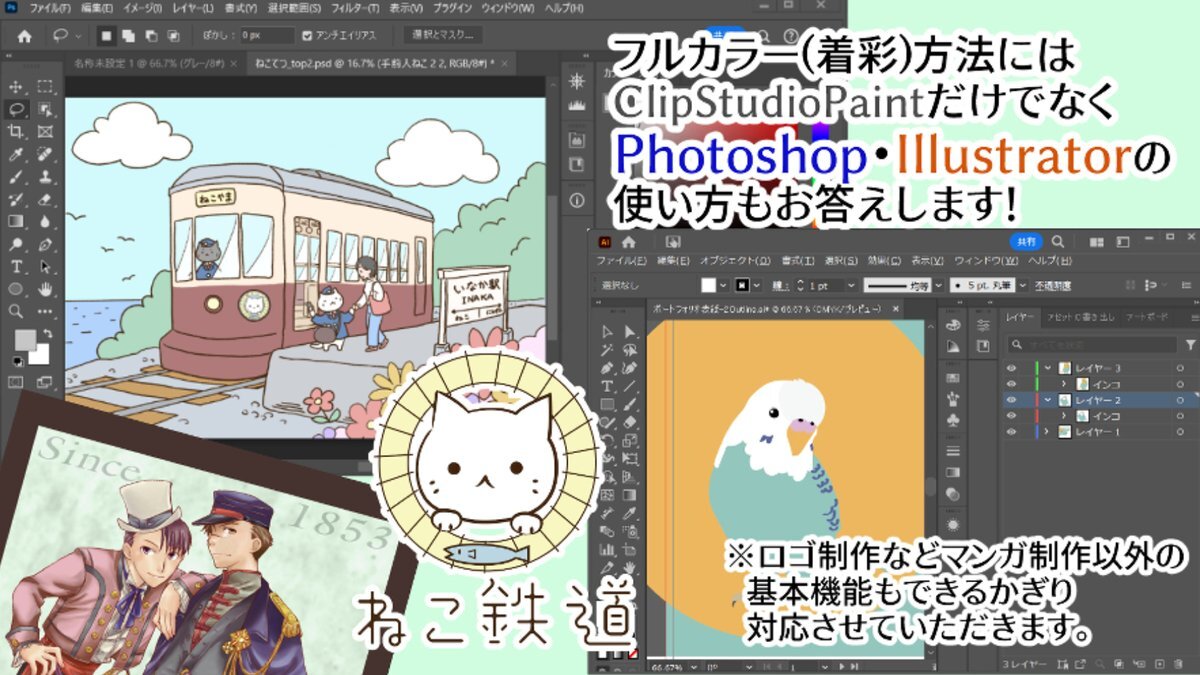Viewport: 1200px width, 675px height.
Task: Select the Selection tool in Illustrator
Action: coord(607,332)
